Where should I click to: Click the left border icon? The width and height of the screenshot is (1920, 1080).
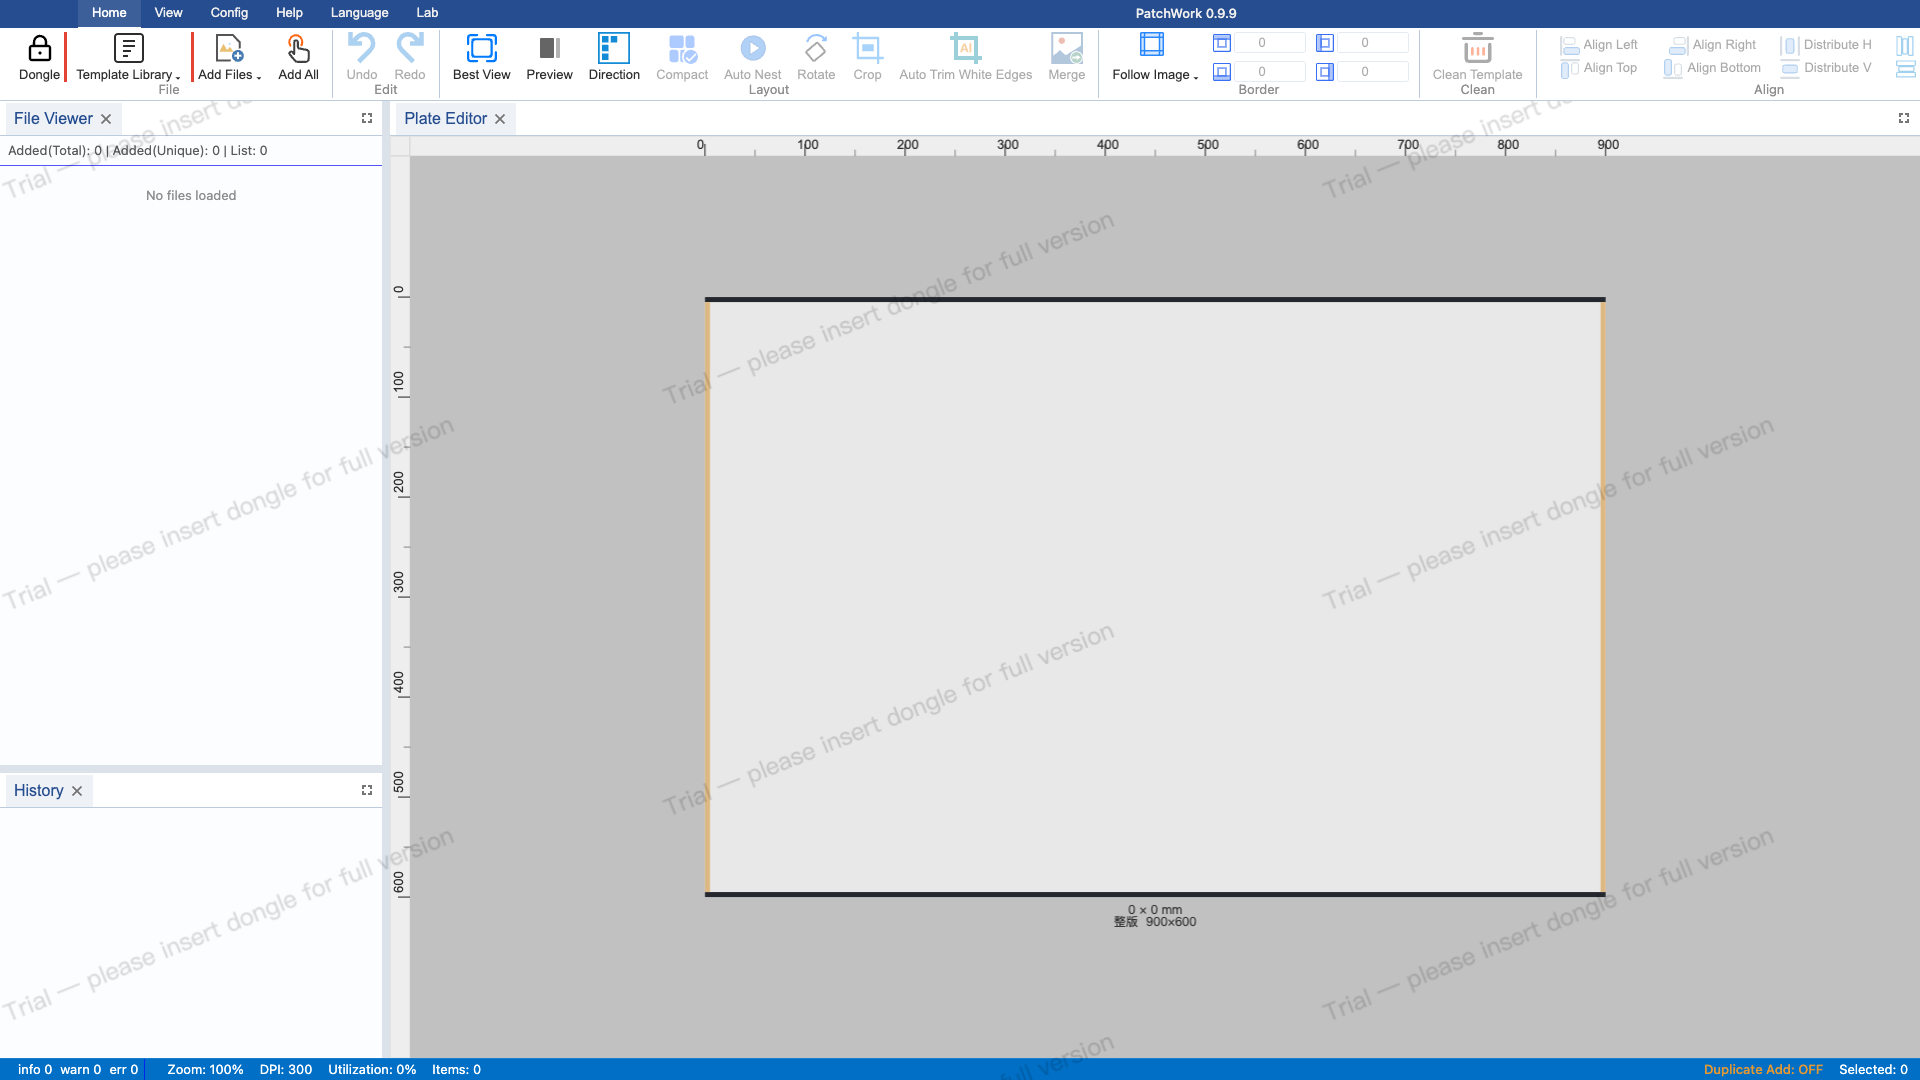(1324, 43)
